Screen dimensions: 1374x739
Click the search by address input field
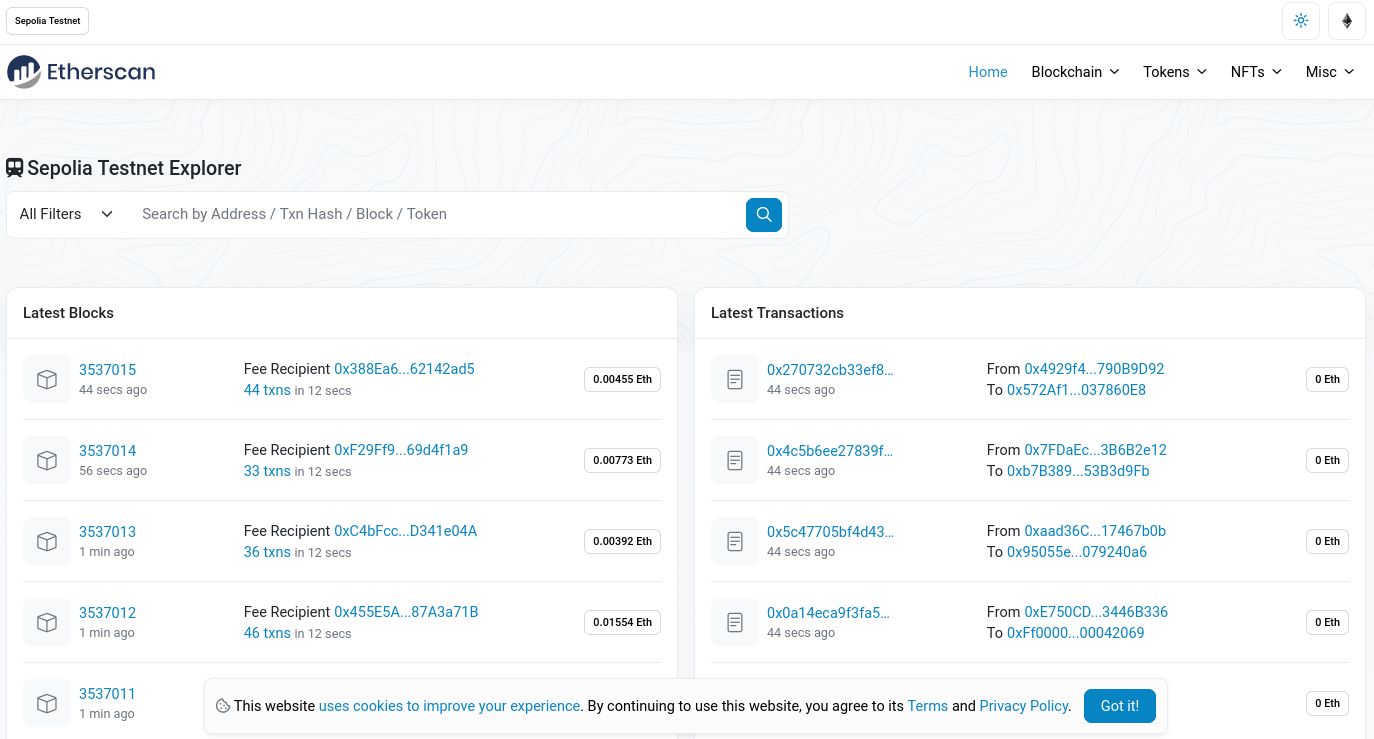[435, 214]
